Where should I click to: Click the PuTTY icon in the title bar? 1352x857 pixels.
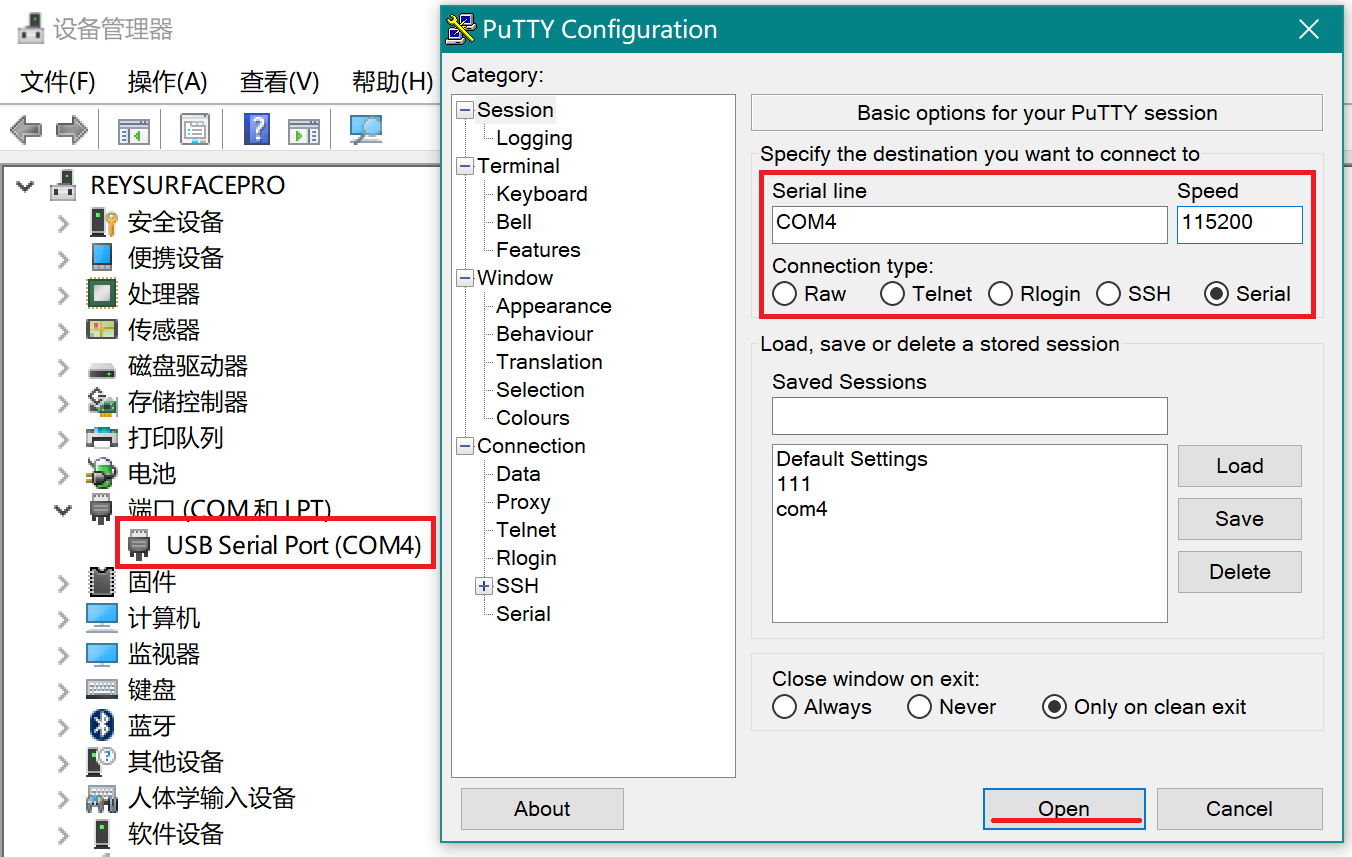coord(461,29)
